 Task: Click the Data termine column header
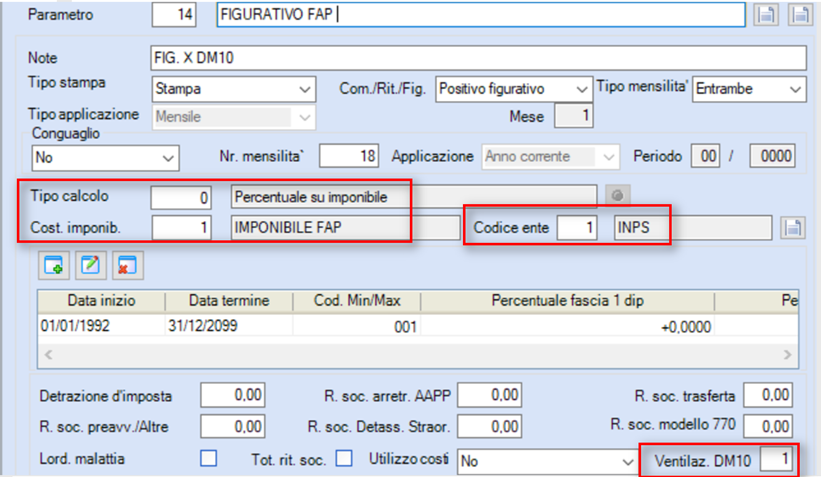(x=229, y=301)
